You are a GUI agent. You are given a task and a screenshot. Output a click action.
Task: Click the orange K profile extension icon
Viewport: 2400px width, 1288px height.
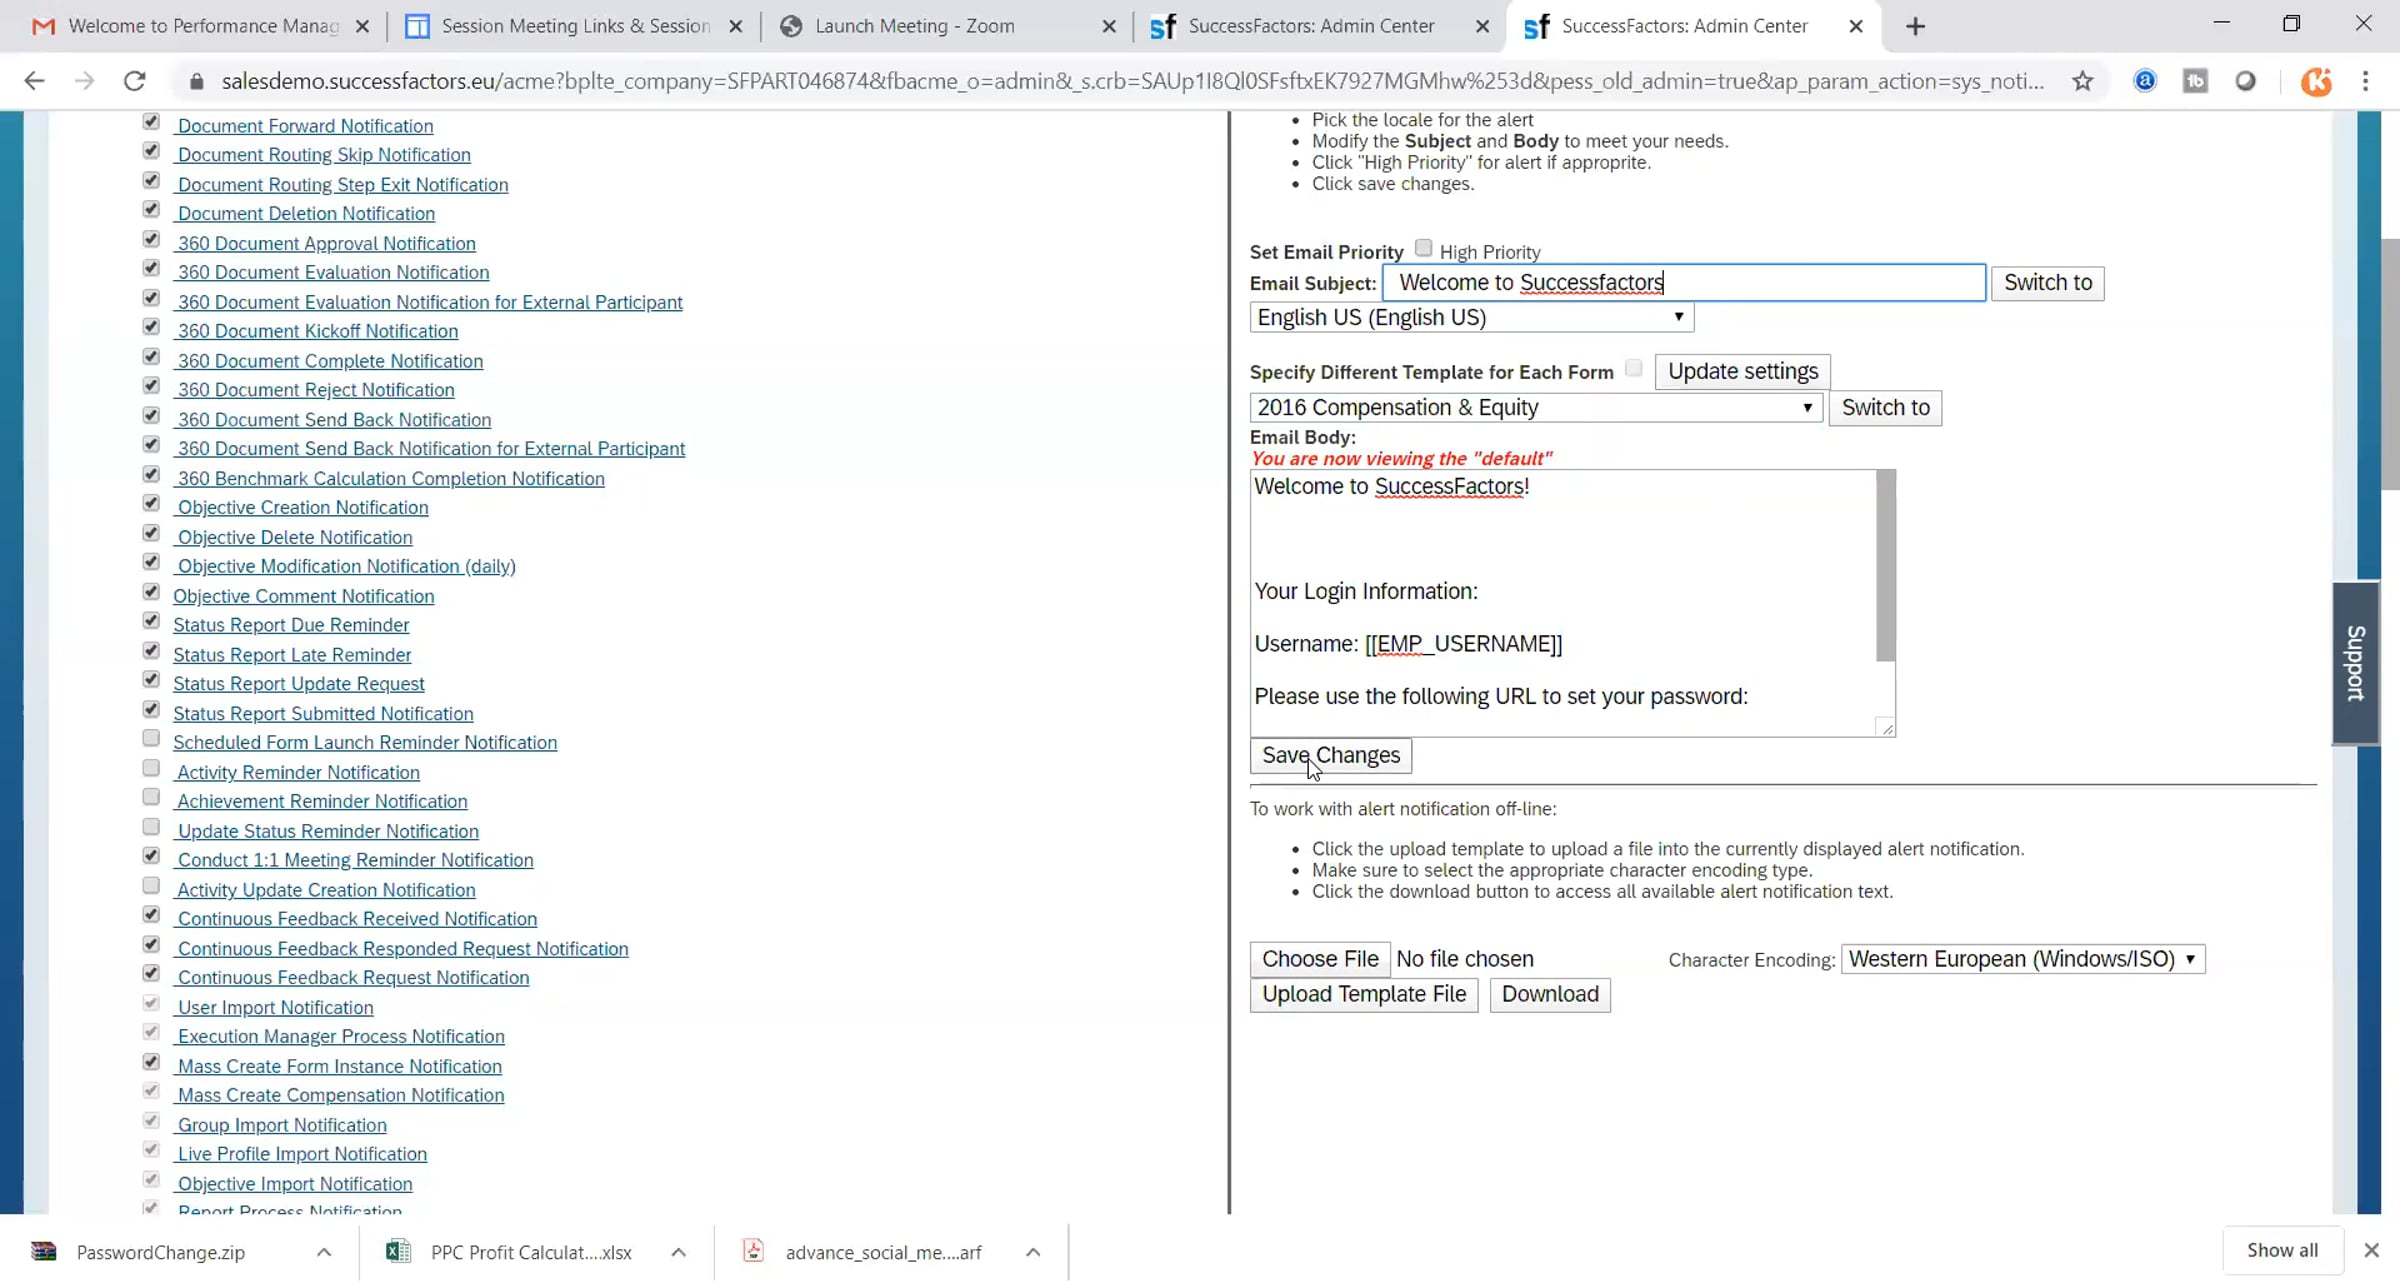(2315, 81)
